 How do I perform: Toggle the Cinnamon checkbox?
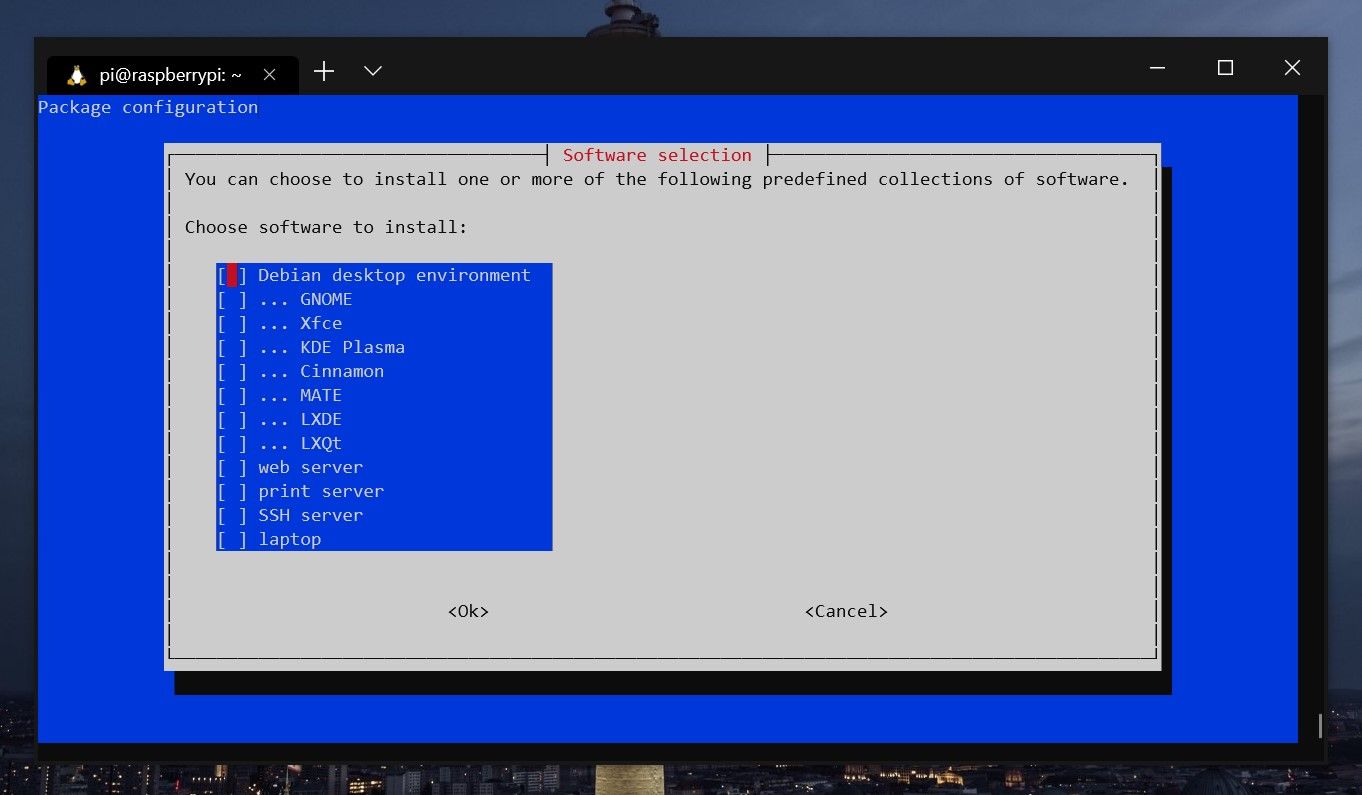click(232, 371)
